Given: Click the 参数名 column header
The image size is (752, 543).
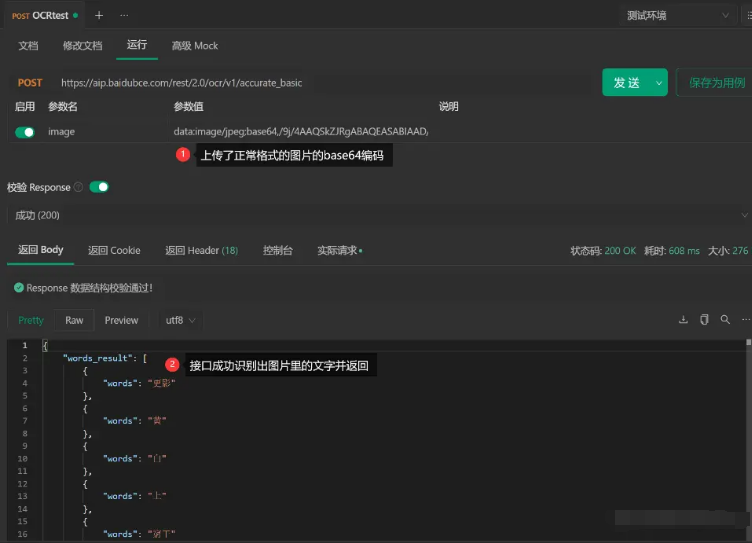Looking at the screenshot, I should [x=63, y=106].
